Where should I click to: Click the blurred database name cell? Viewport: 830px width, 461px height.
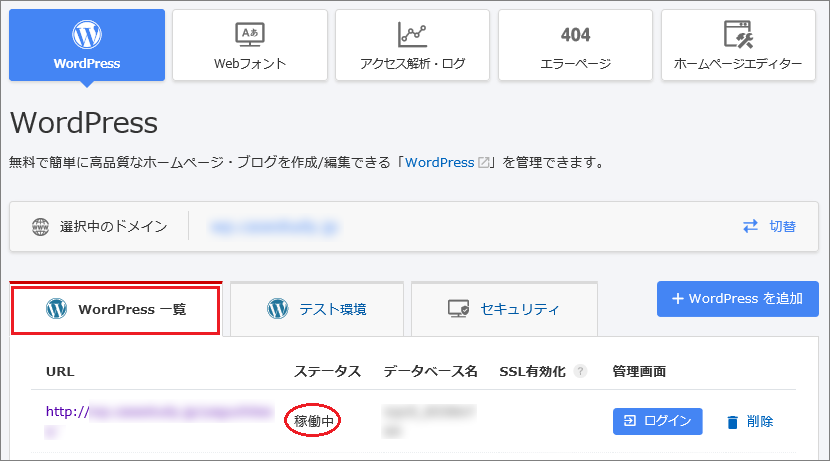pyautogui.click(x=429, y=421)
